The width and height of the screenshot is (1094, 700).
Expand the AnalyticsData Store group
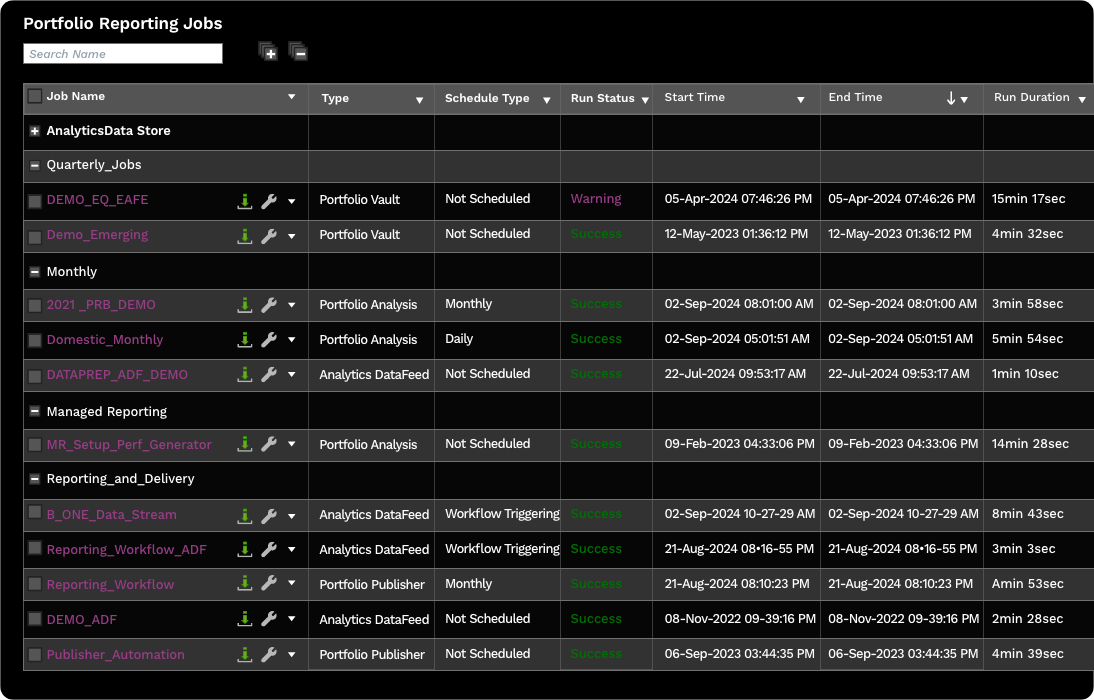(x=35, y=131)
